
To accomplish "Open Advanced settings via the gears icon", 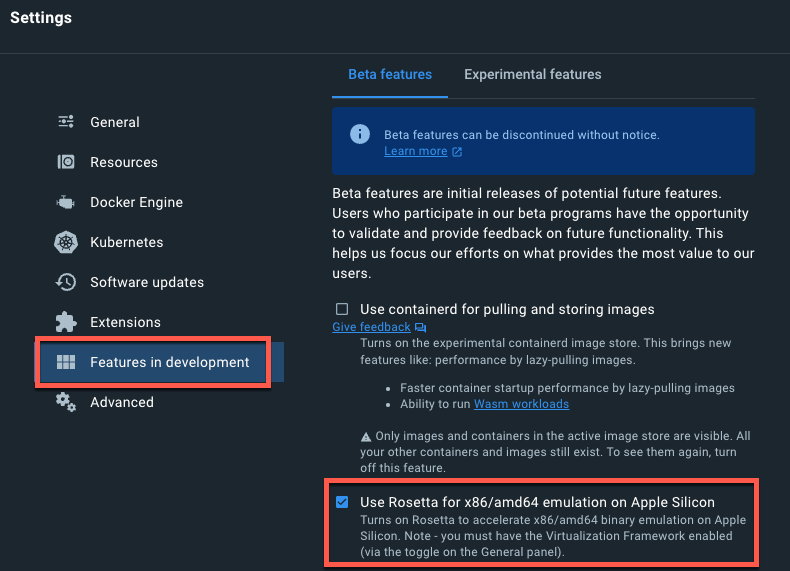I will tap(66, 402).
